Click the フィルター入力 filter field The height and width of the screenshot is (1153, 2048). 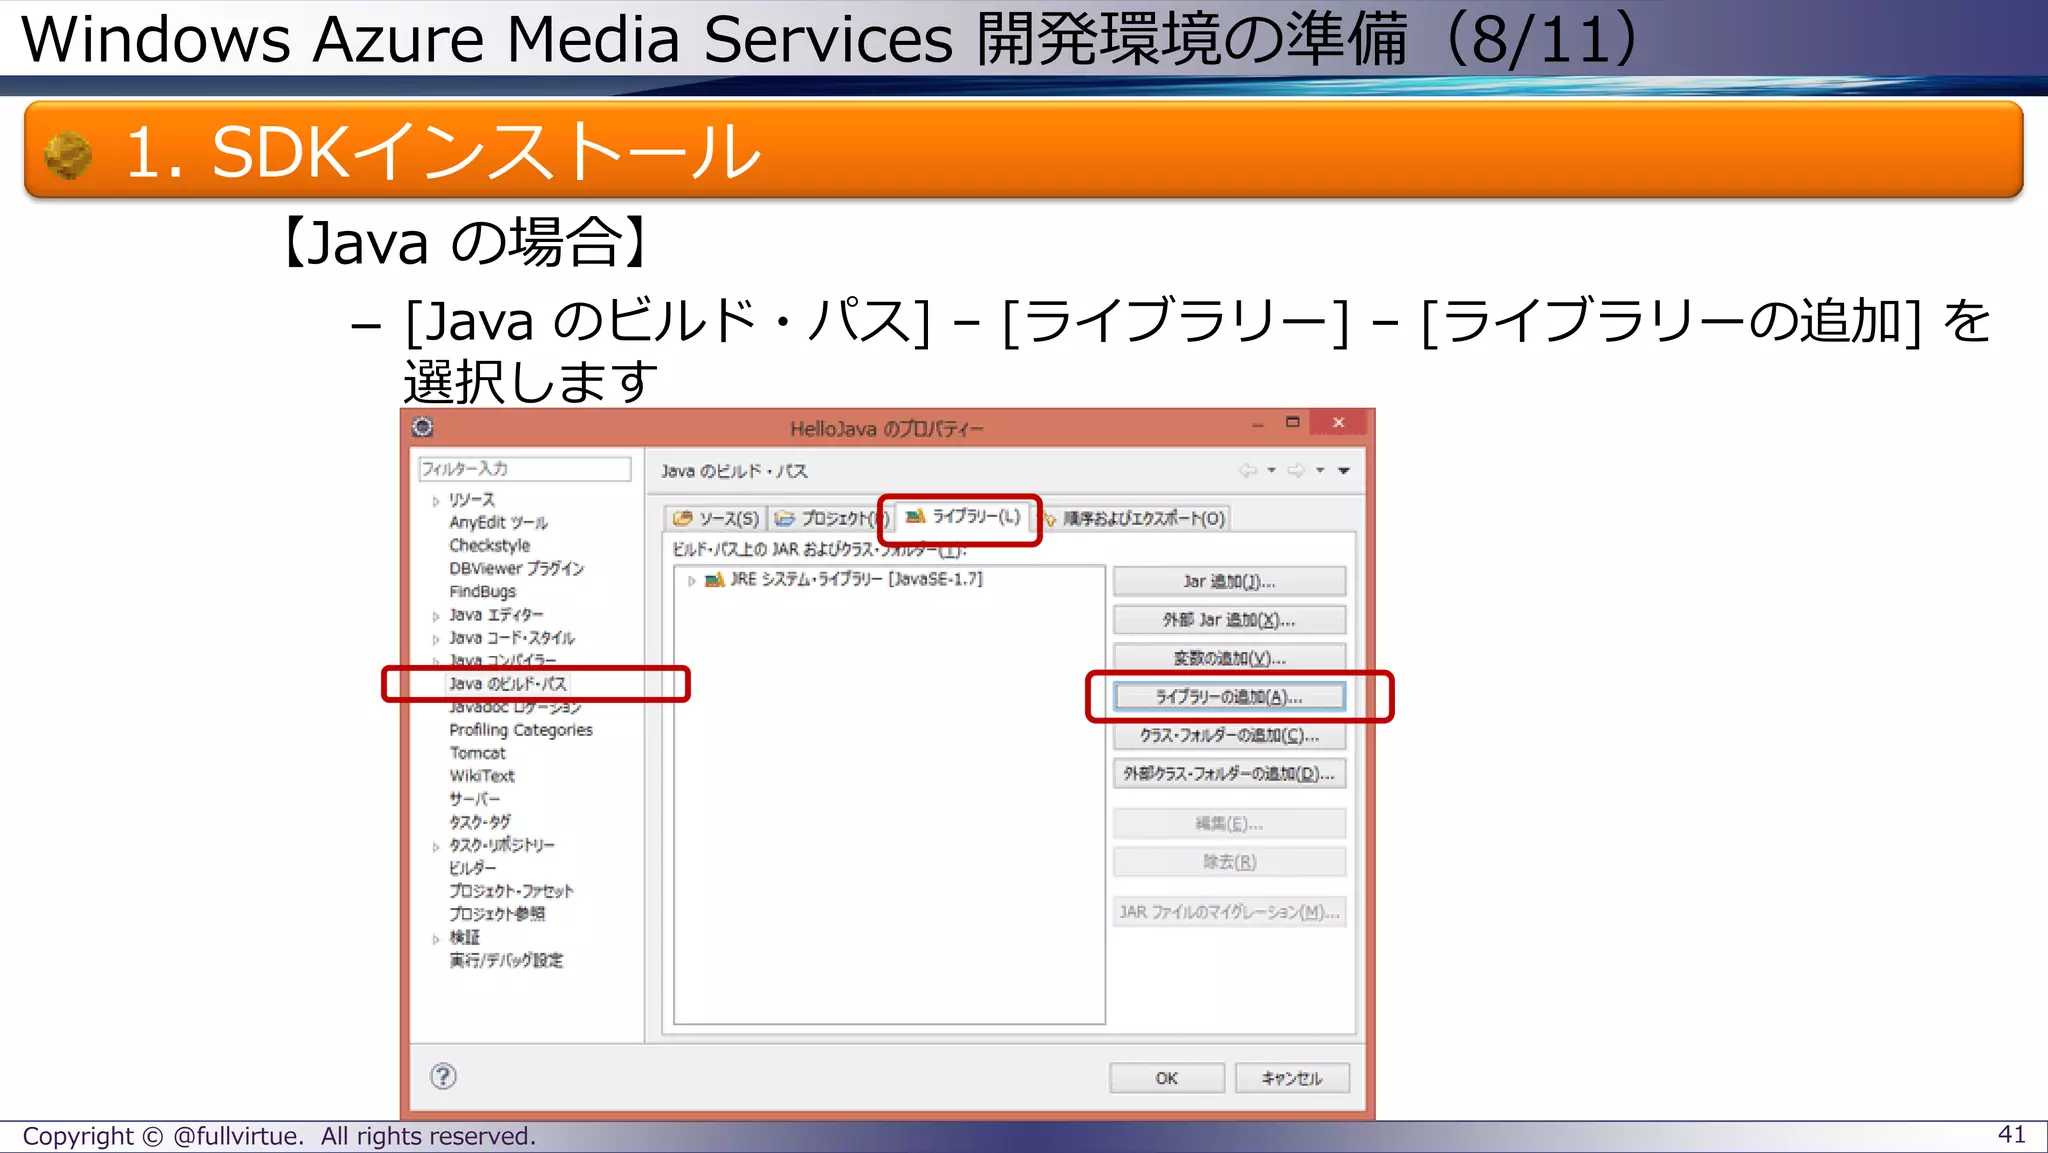[524, 468]
